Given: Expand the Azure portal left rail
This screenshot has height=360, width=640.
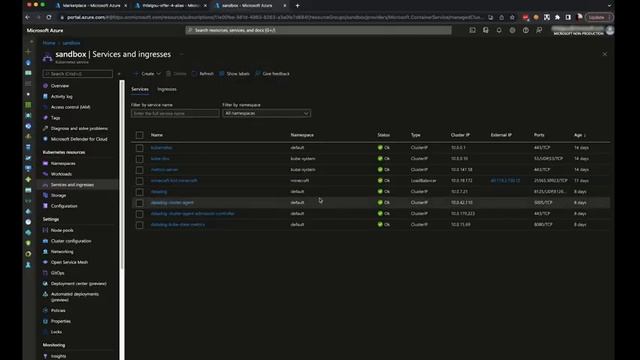Looking at the screenshot, I should coord(31,42).
